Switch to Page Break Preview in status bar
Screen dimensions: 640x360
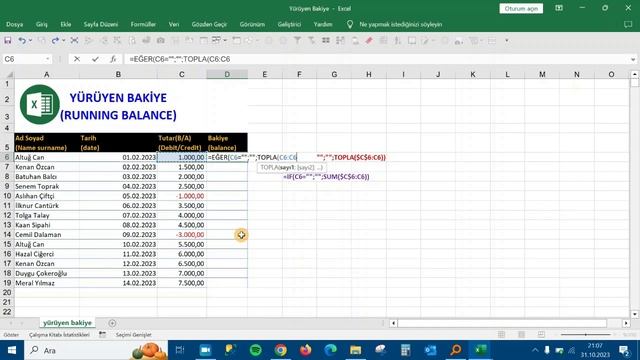click(x=541, y=335)
